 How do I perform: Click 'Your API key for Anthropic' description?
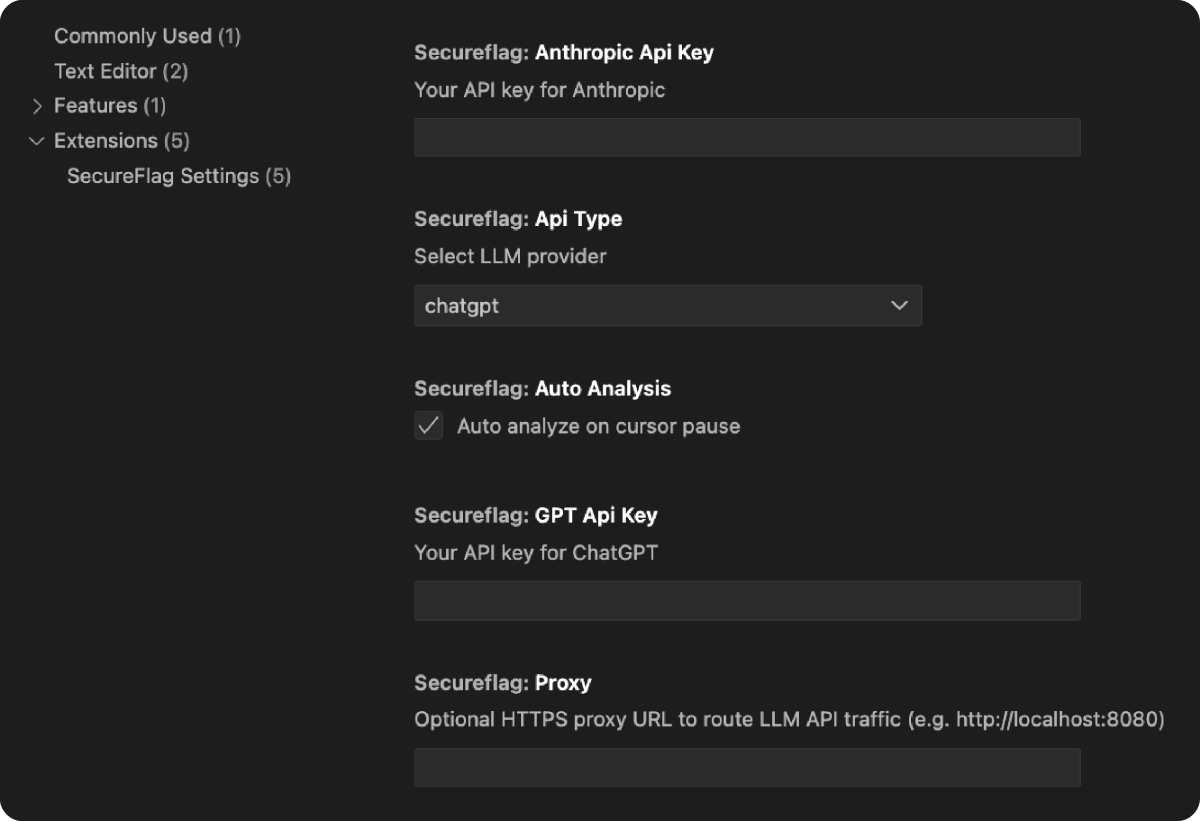540,90
